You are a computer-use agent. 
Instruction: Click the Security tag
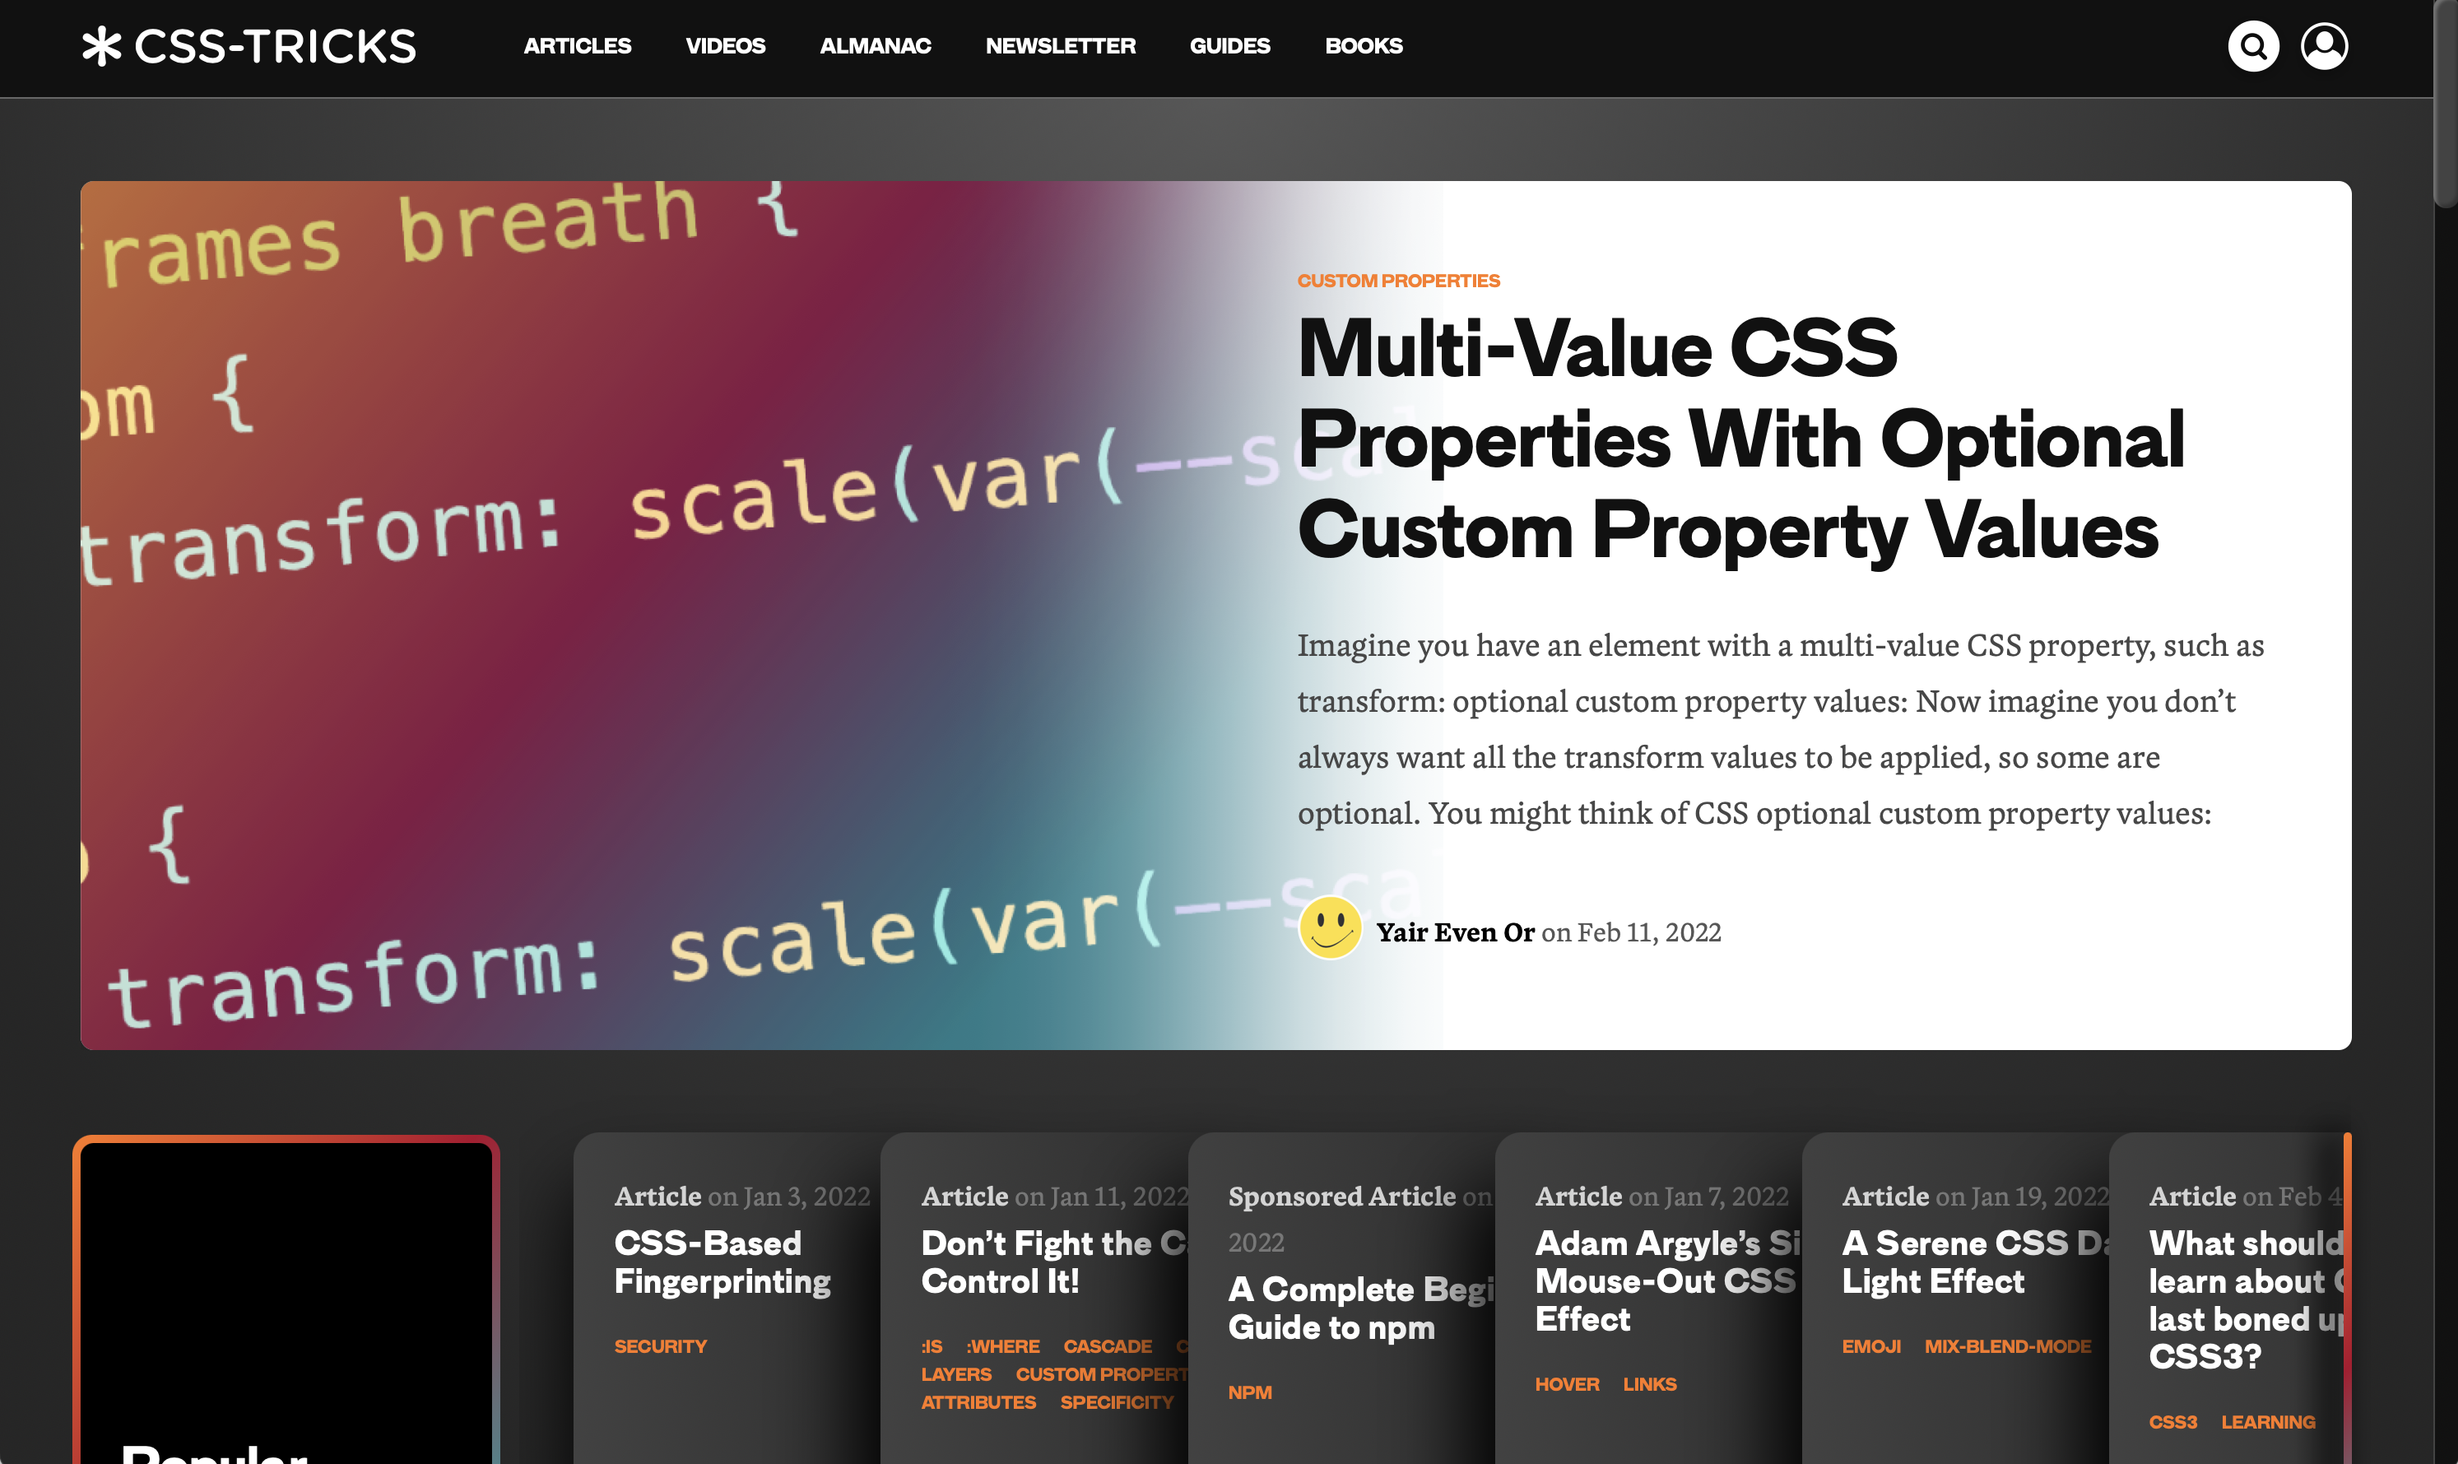(x=660, y=1346)
